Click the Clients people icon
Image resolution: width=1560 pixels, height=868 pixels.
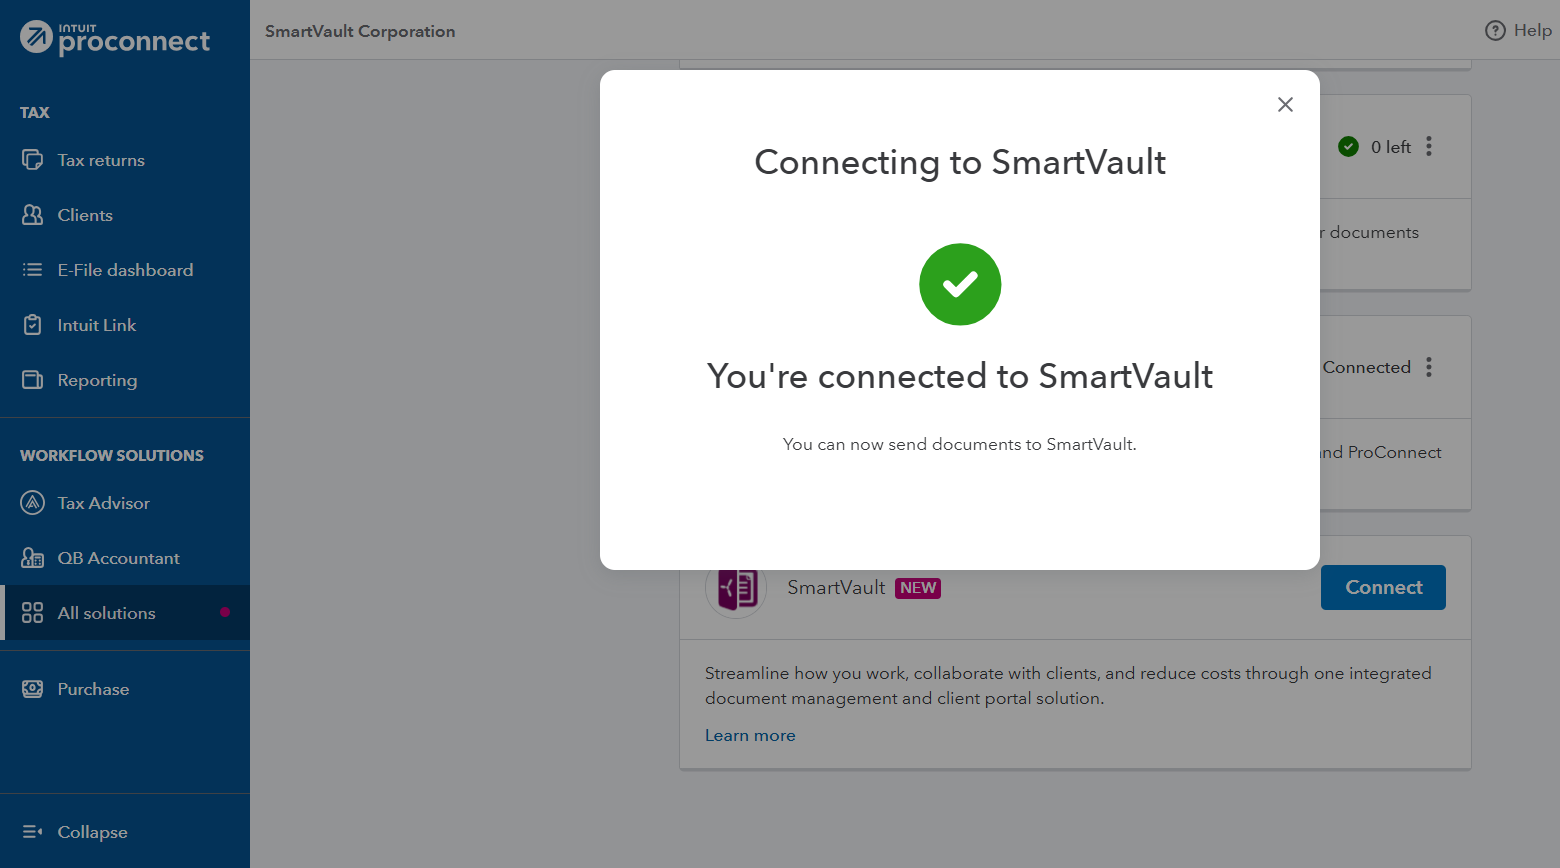33,215
